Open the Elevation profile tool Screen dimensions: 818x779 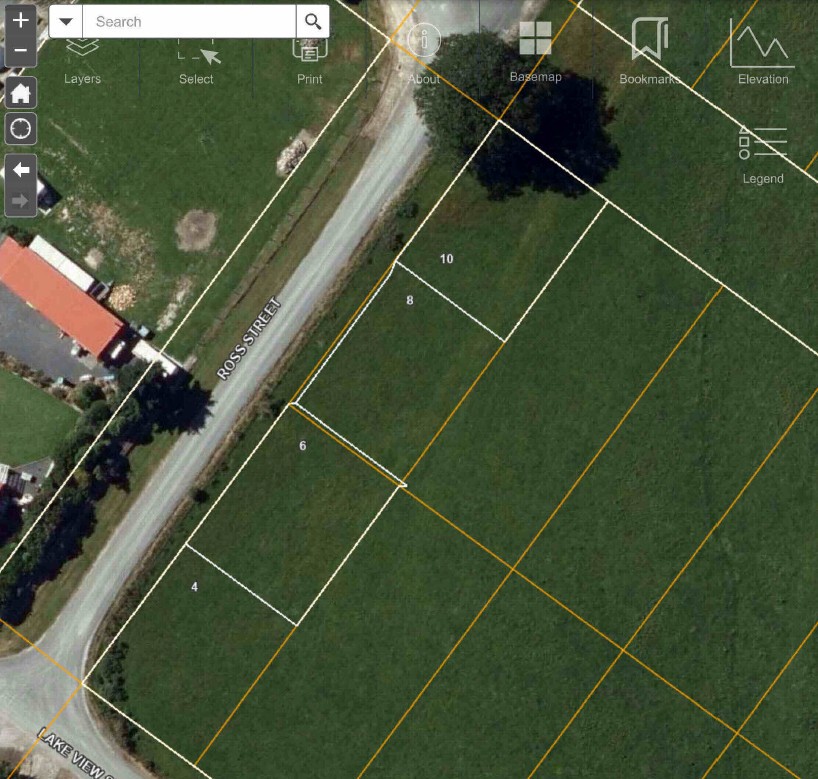coord(763,51)
